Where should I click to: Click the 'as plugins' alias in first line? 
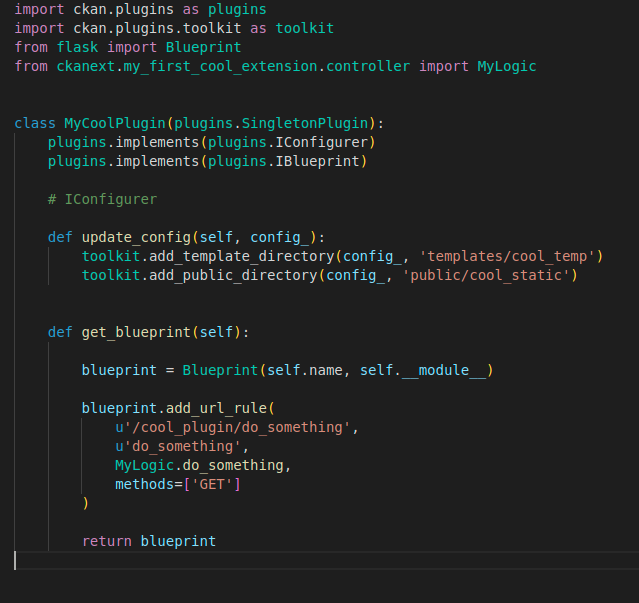click(225, 9)
